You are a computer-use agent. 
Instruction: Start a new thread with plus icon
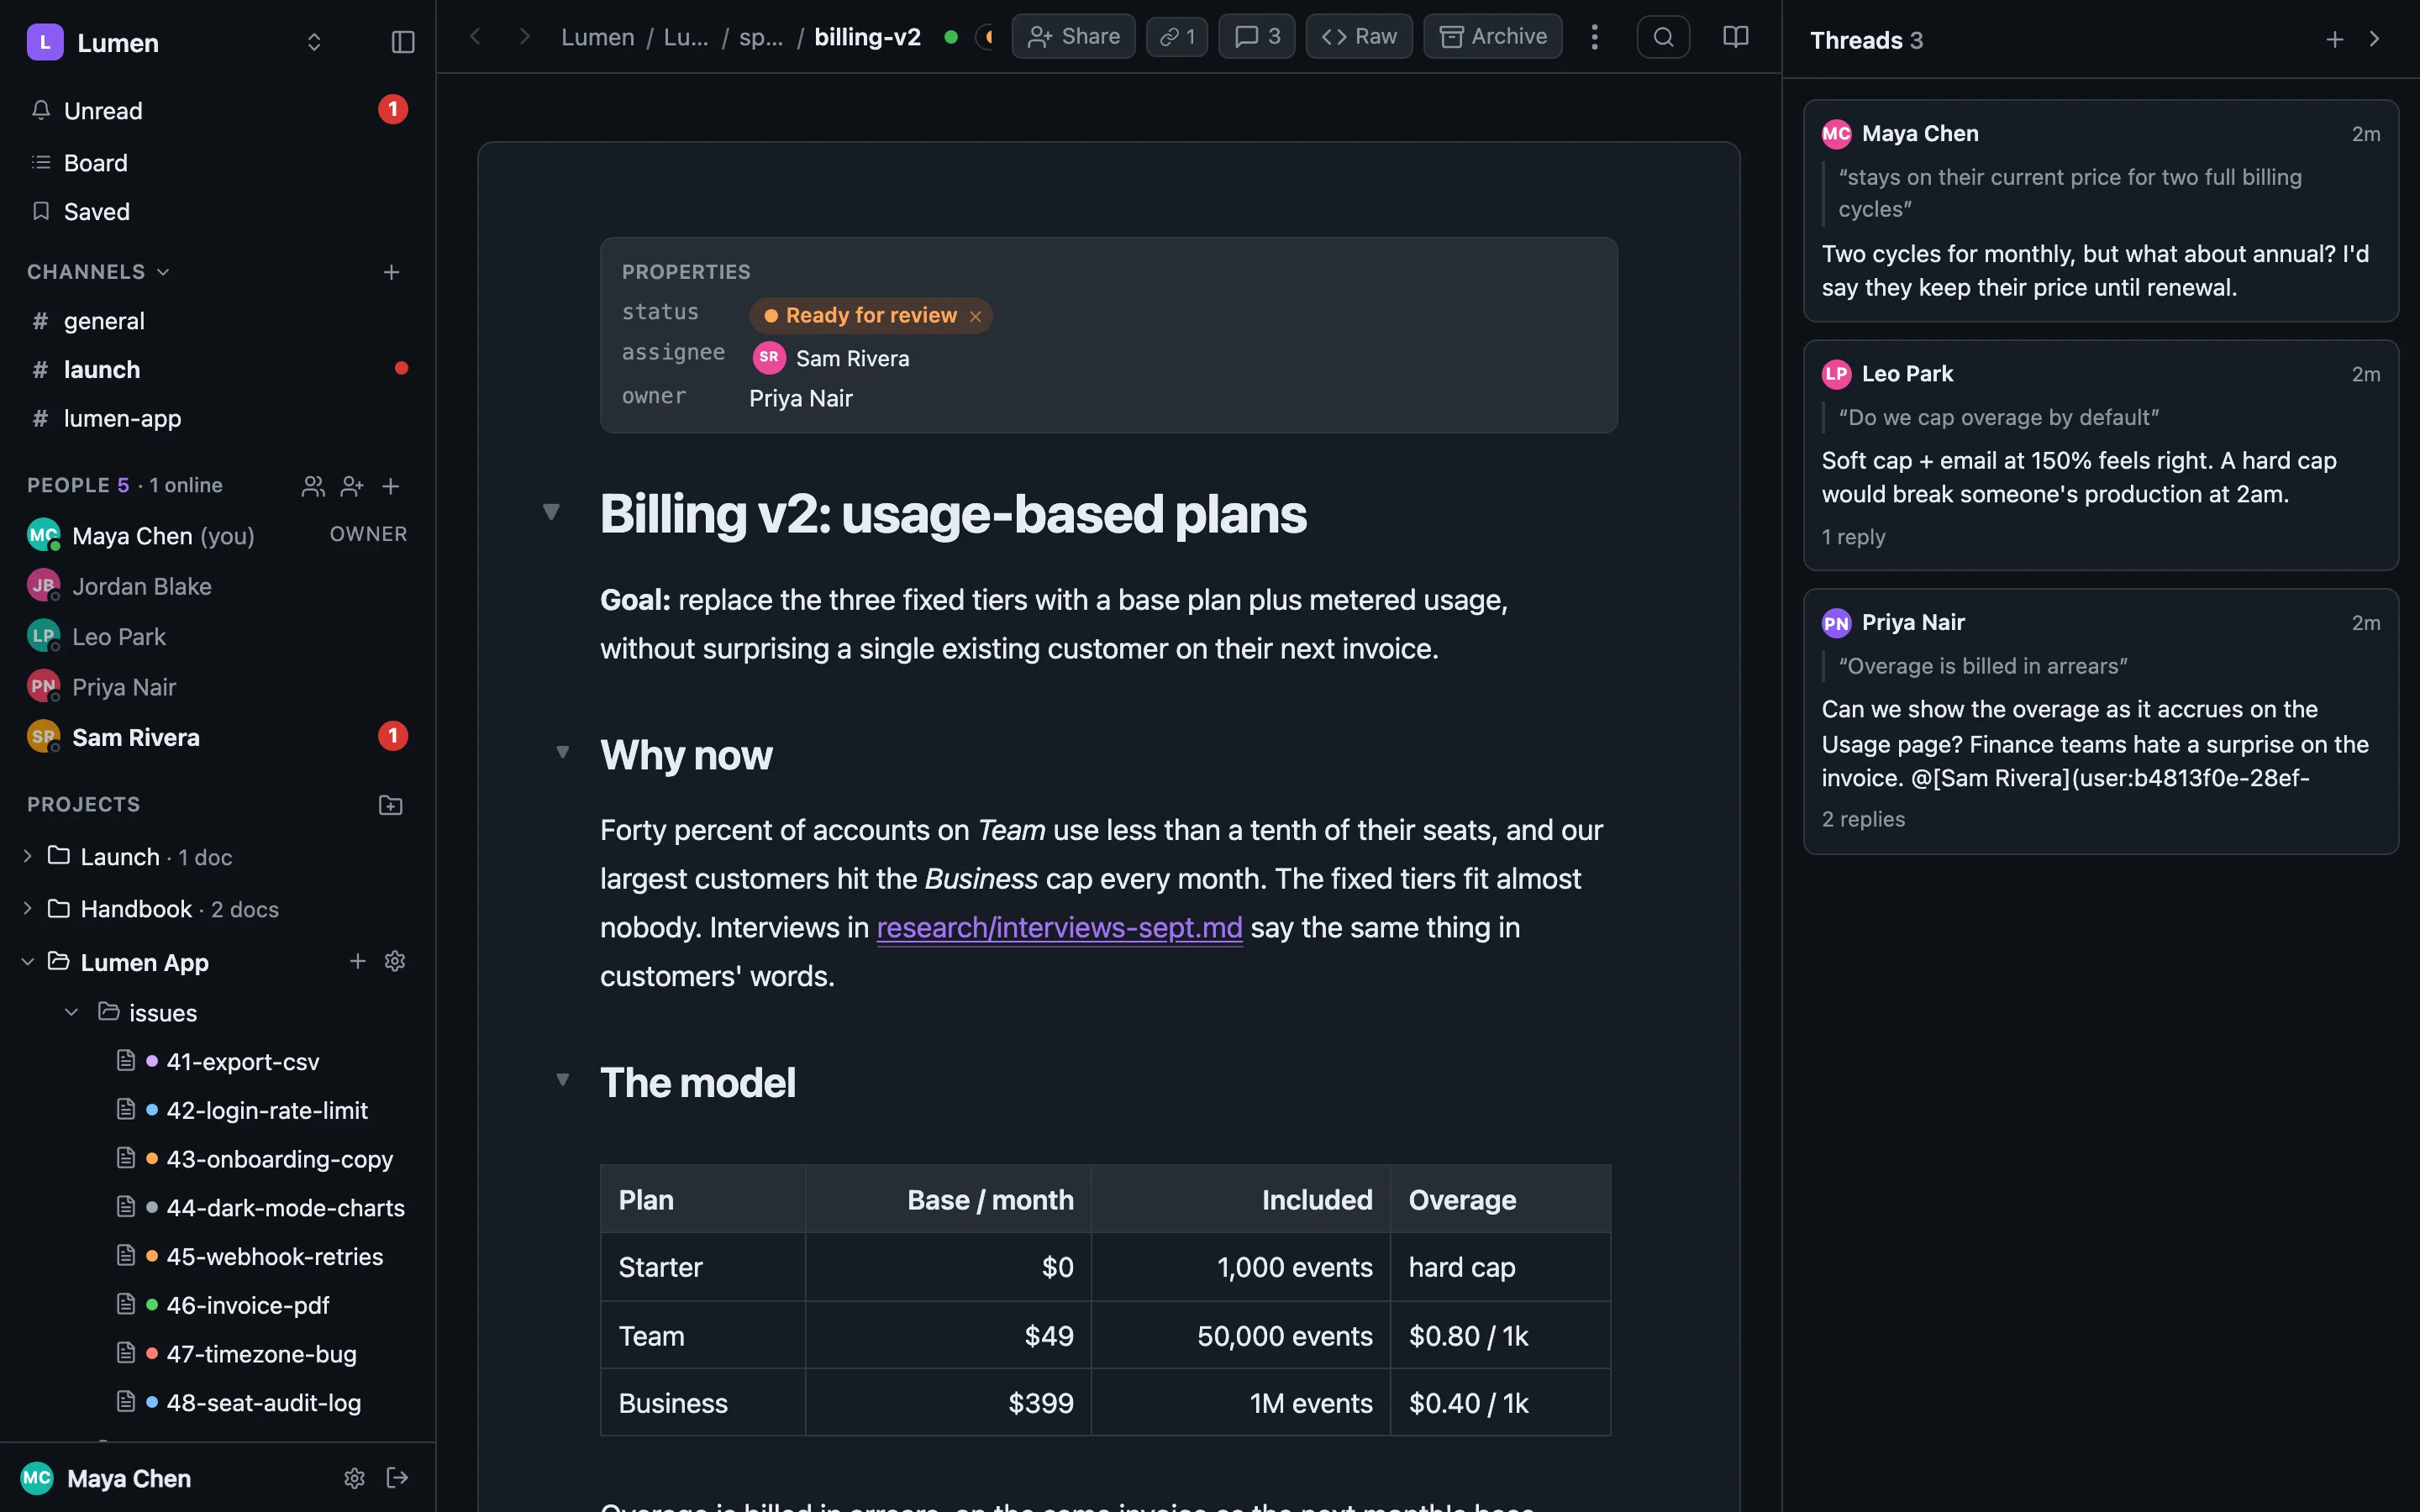2335,39
